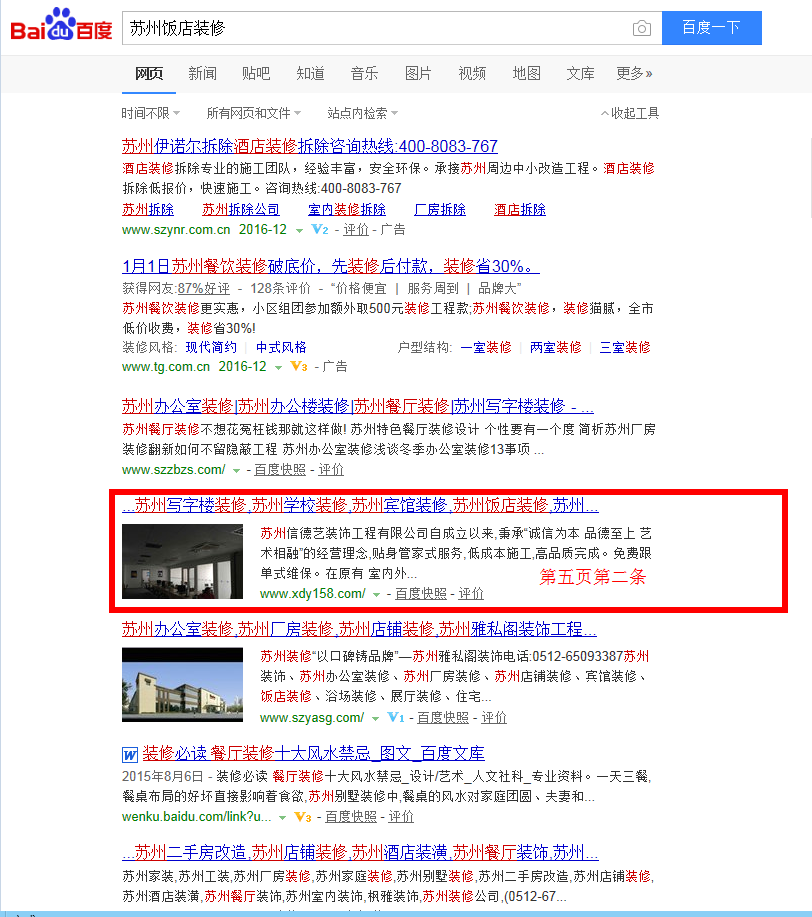Open the 时间不限 time filter dropdown
This screenshot has width=812, height=917.
tap(150, 113)
